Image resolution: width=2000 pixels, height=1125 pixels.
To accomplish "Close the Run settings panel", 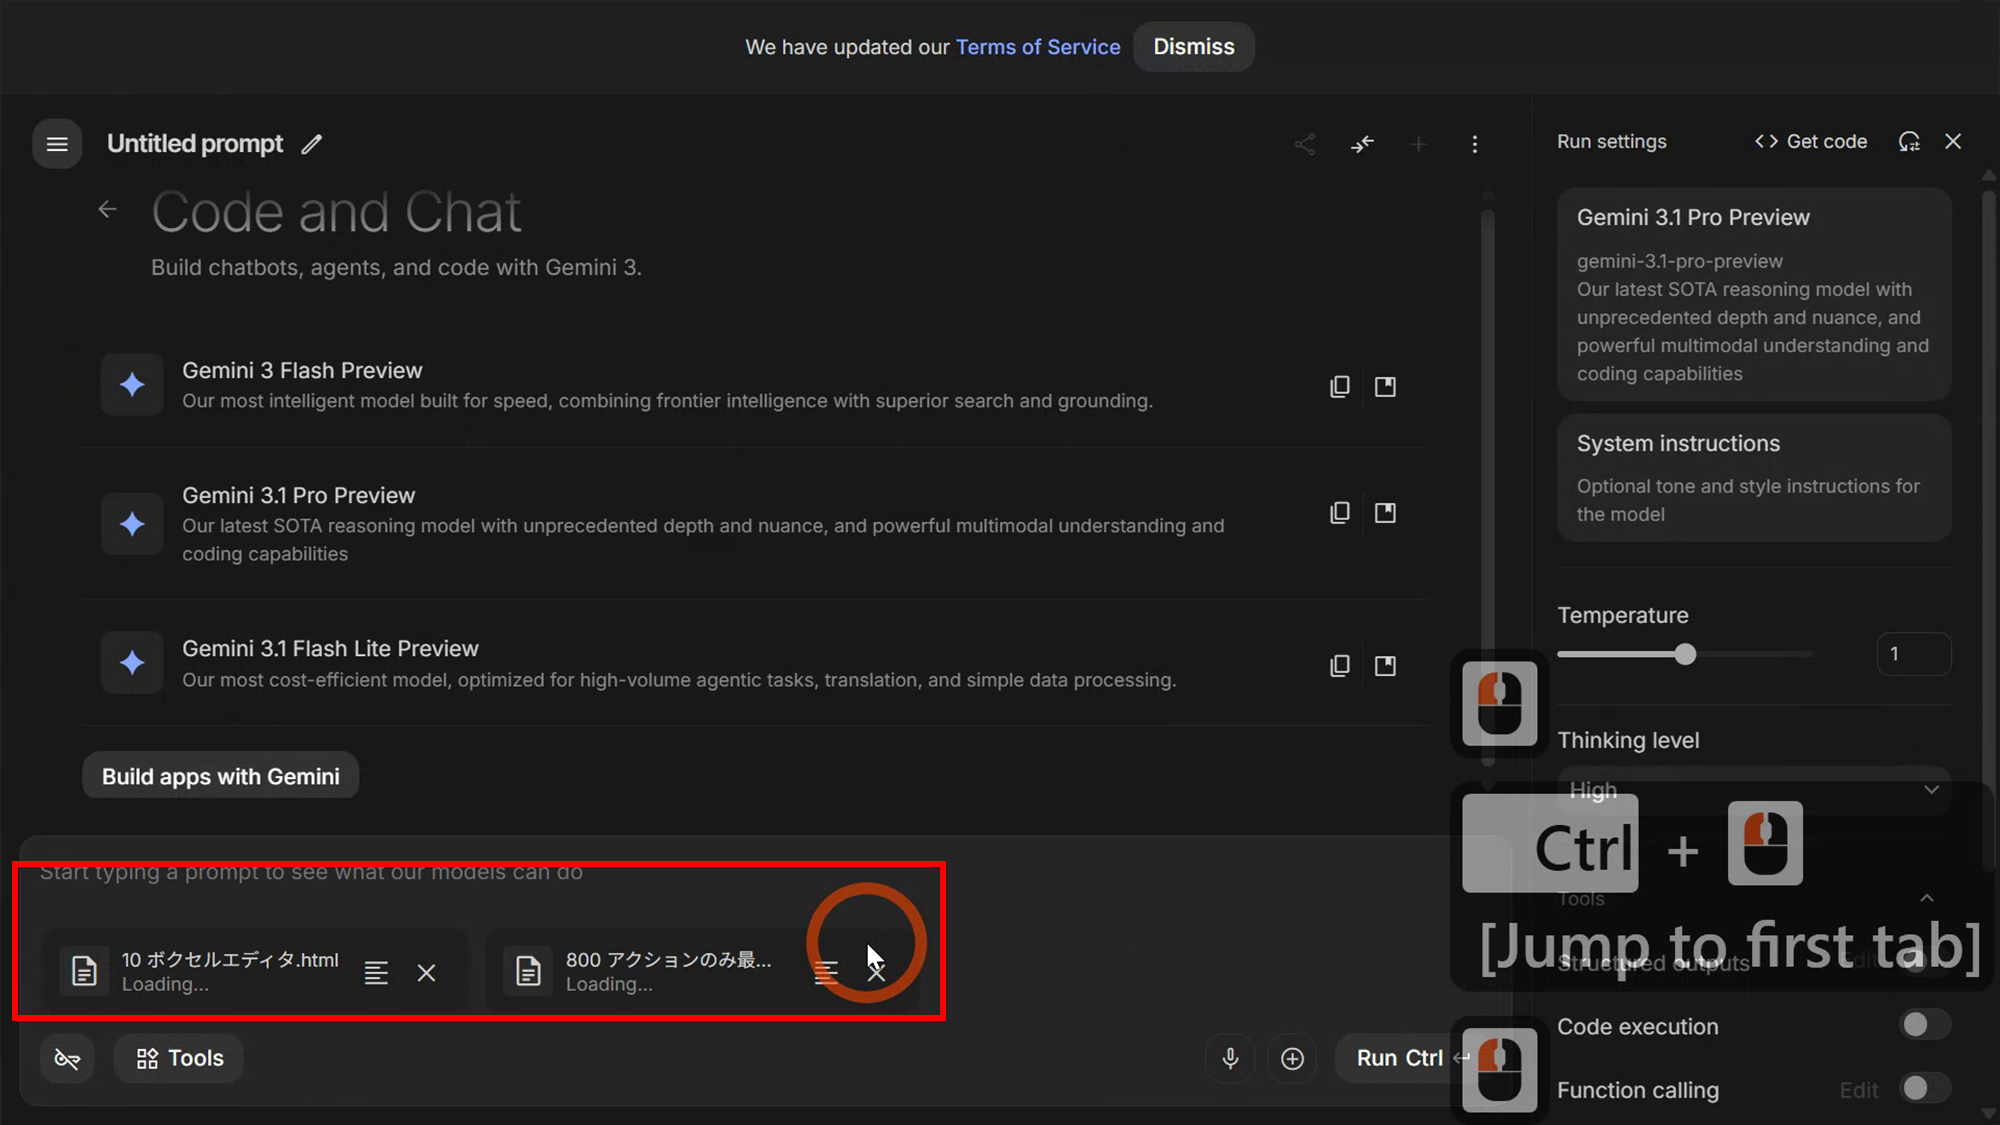I will 1953,142.
